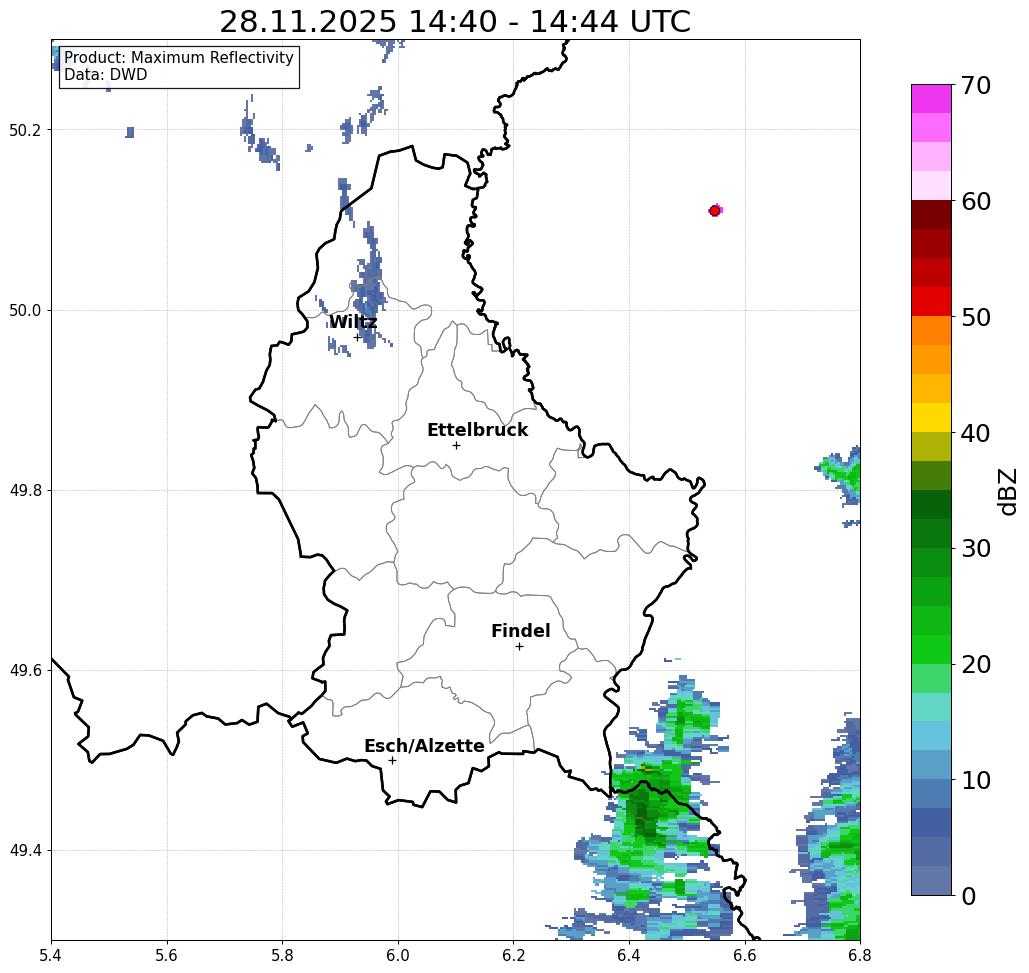Click the longitude axis label 6.4

[x=629, y=955]
